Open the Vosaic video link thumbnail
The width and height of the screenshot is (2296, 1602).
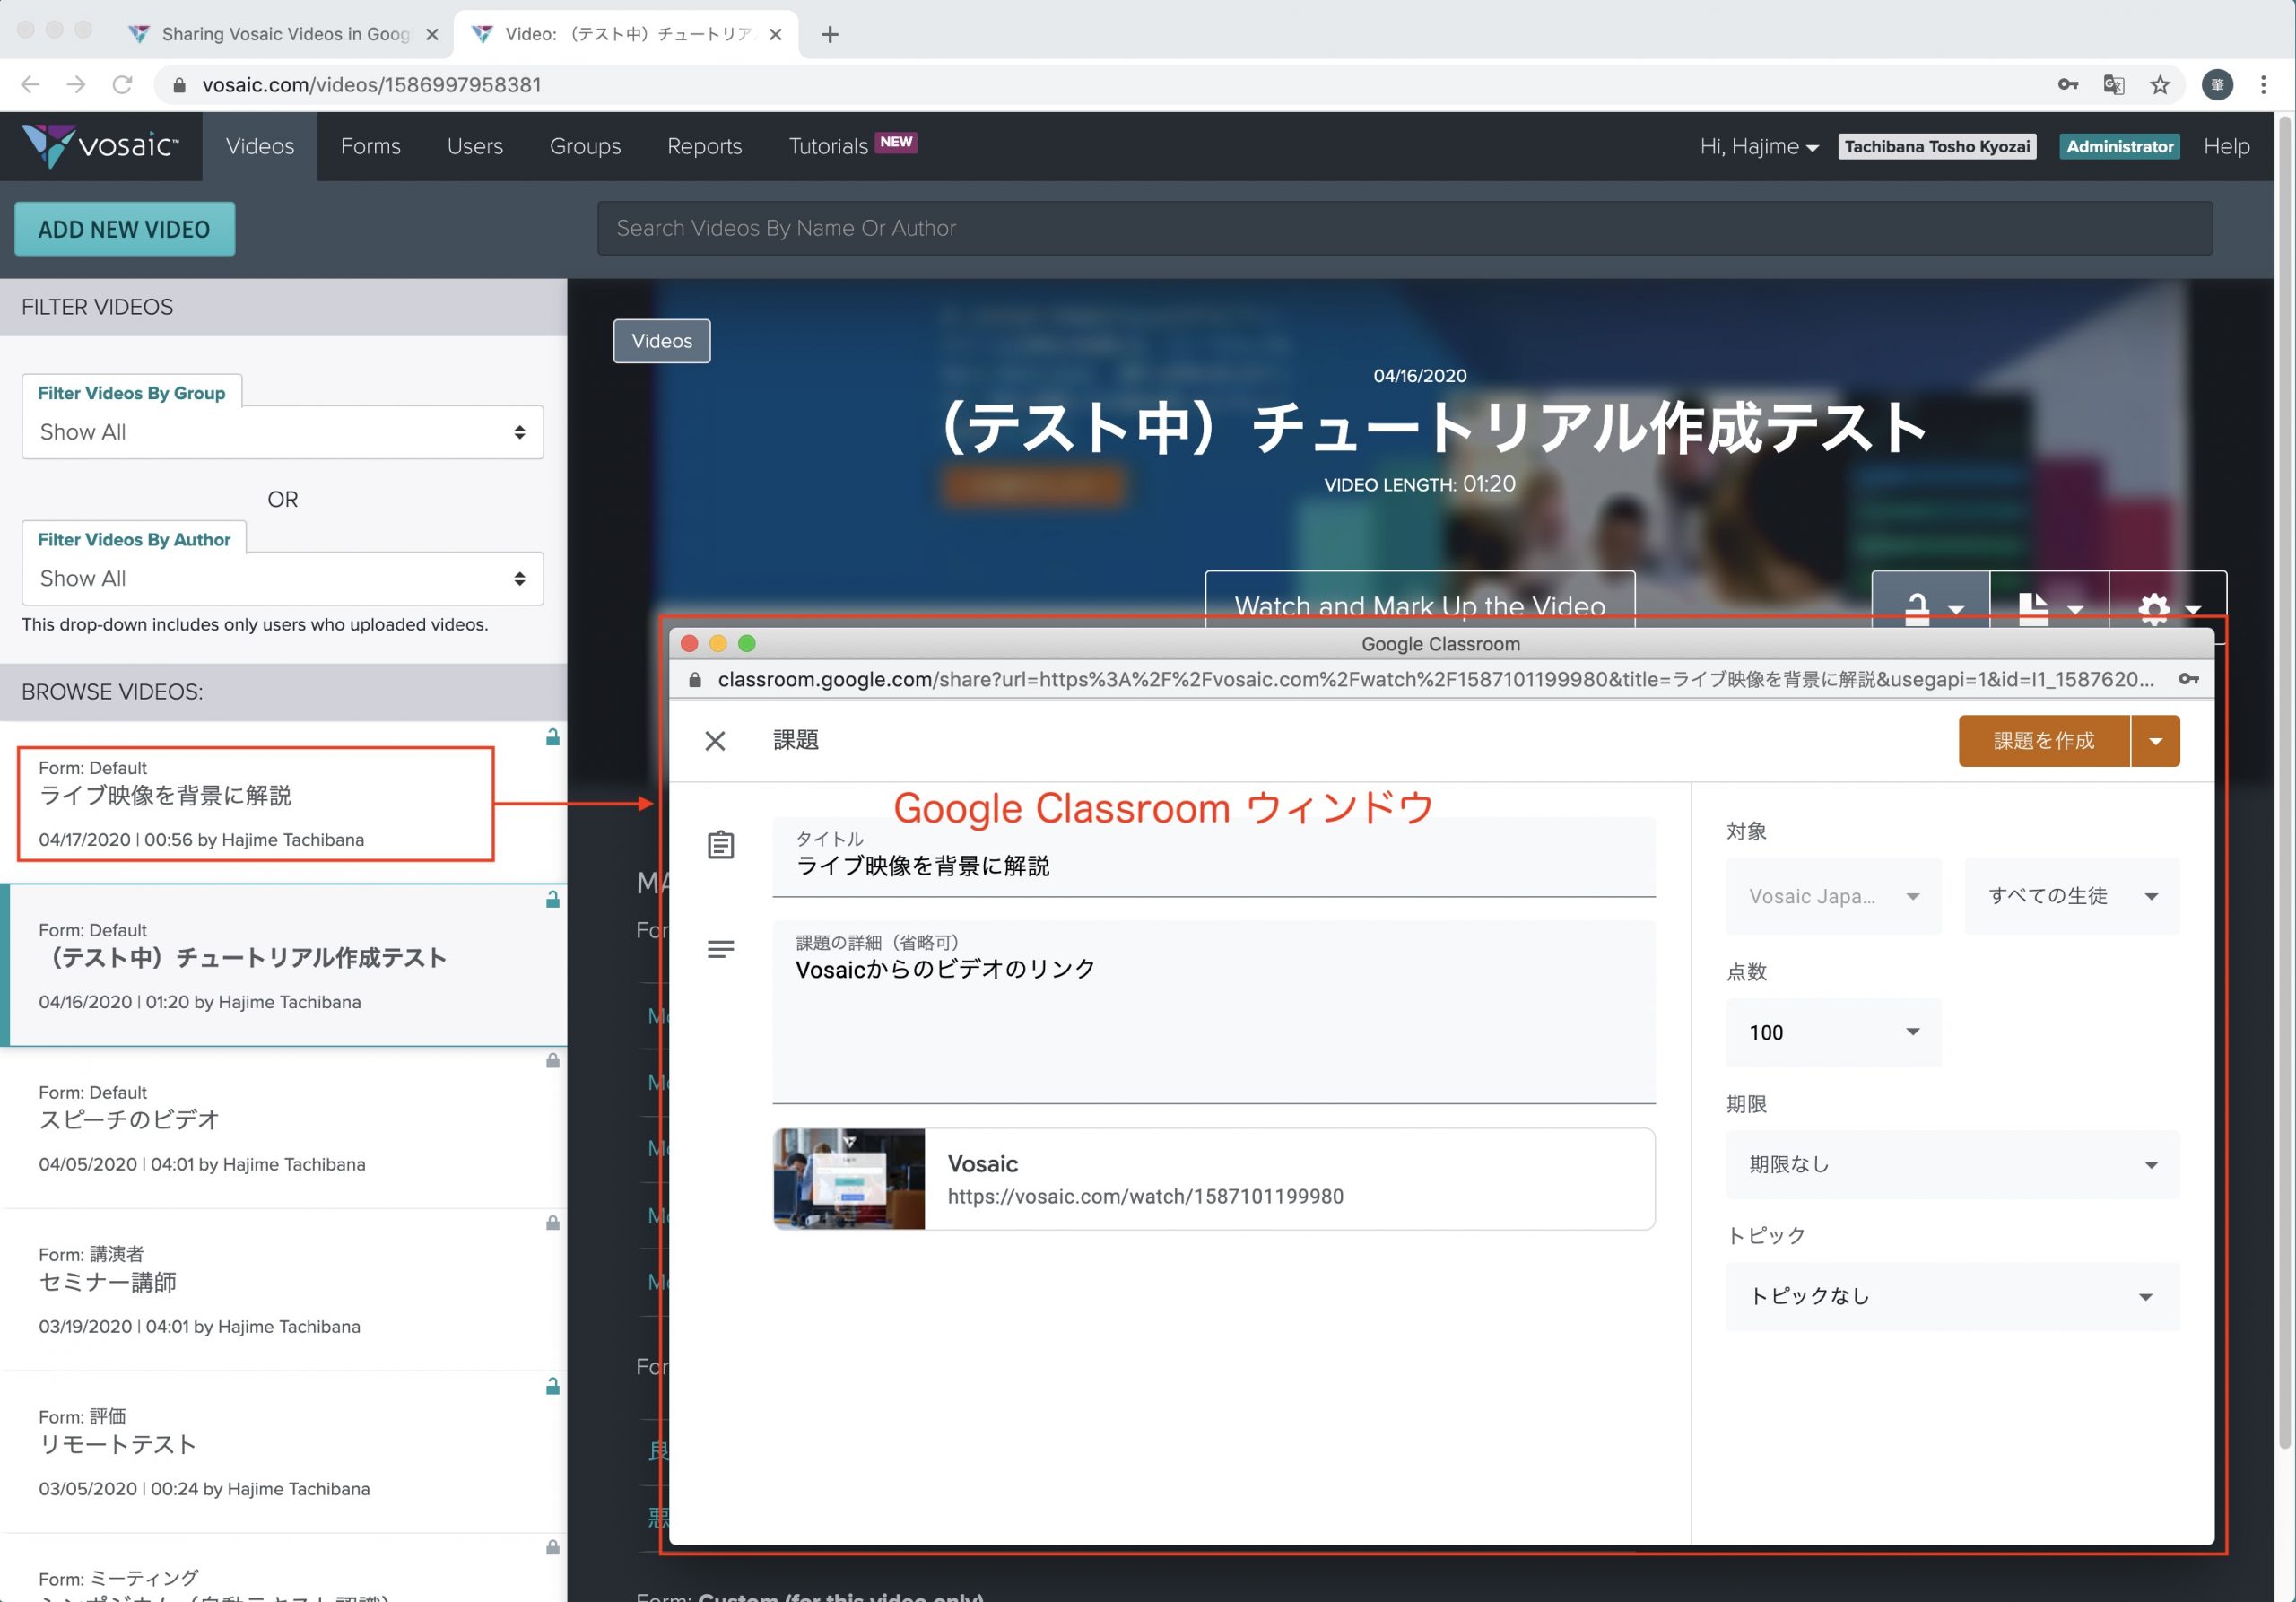[849, 1179]
